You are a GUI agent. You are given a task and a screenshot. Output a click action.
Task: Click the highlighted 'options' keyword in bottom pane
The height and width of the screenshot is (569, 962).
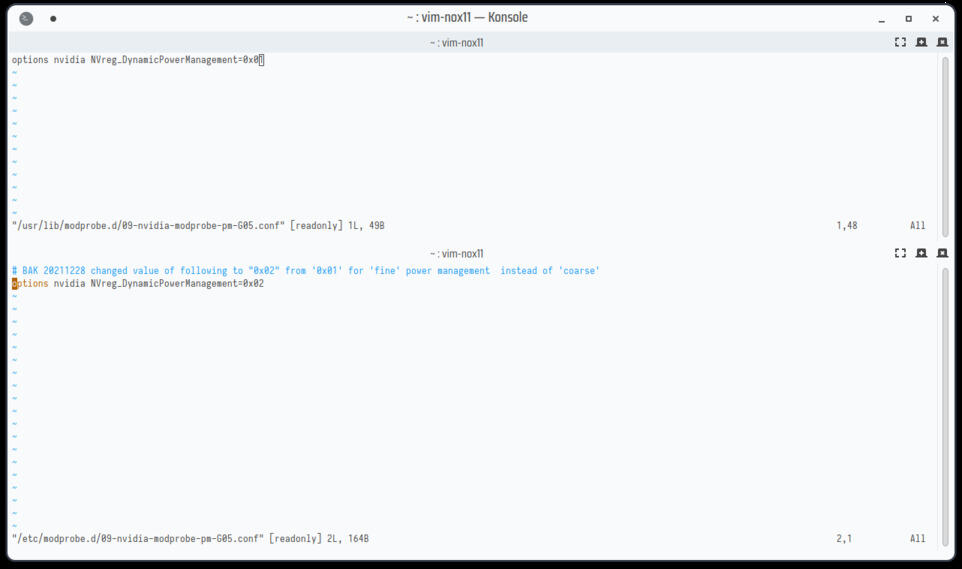pyautogui.click(x=30, y=284)
